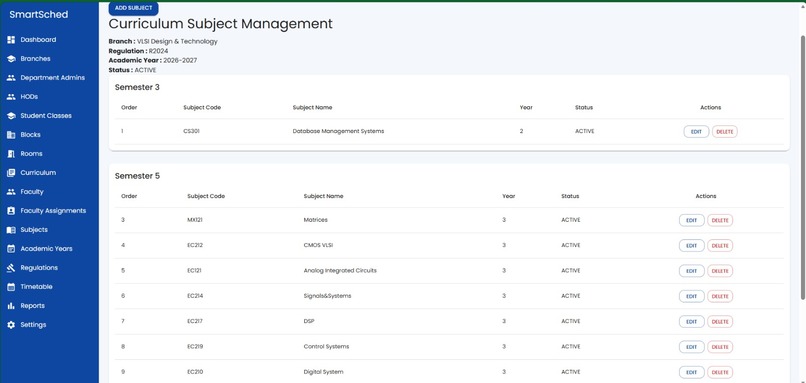Click the vertical page scrollbar
806x383 pixels.
point(803,167)
